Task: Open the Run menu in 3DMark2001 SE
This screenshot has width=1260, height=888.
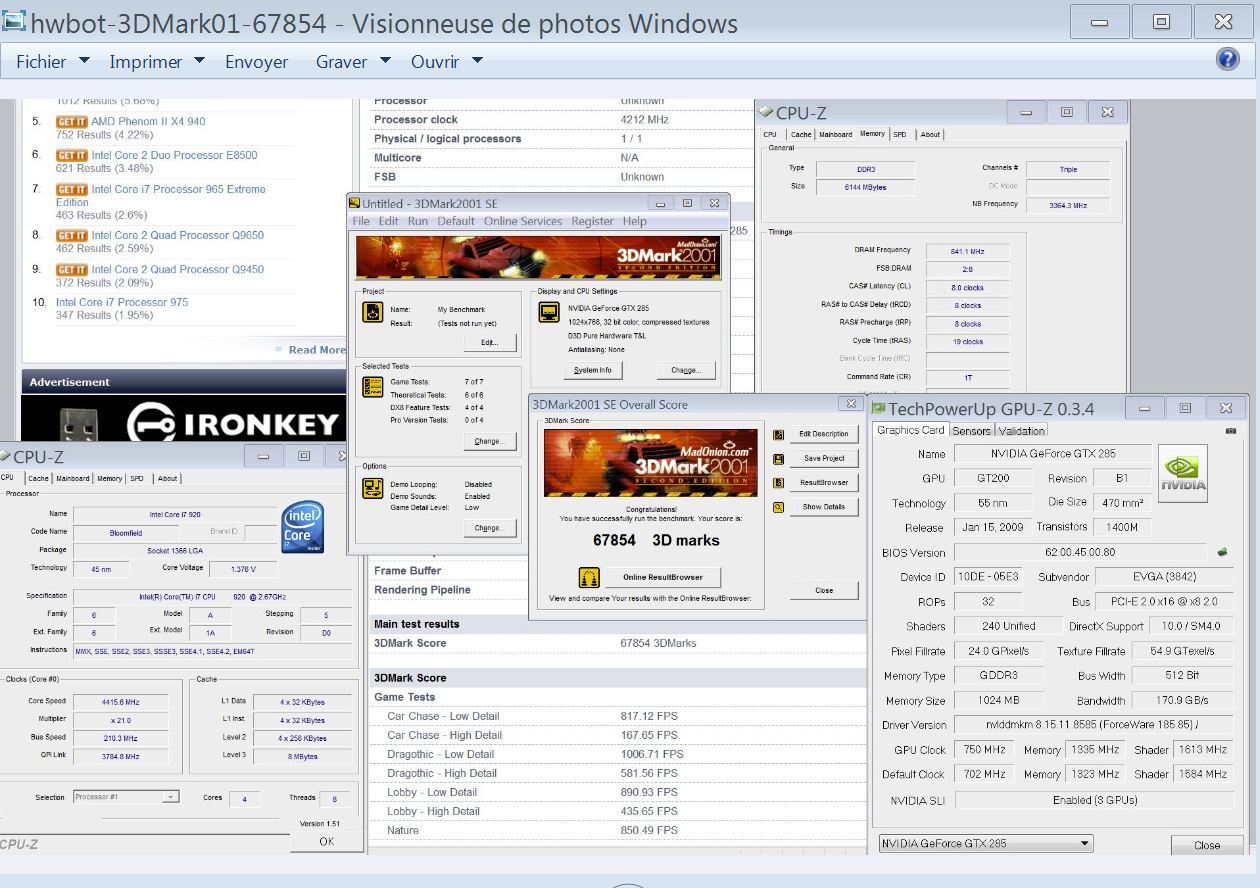Action: tap(417, 221)
